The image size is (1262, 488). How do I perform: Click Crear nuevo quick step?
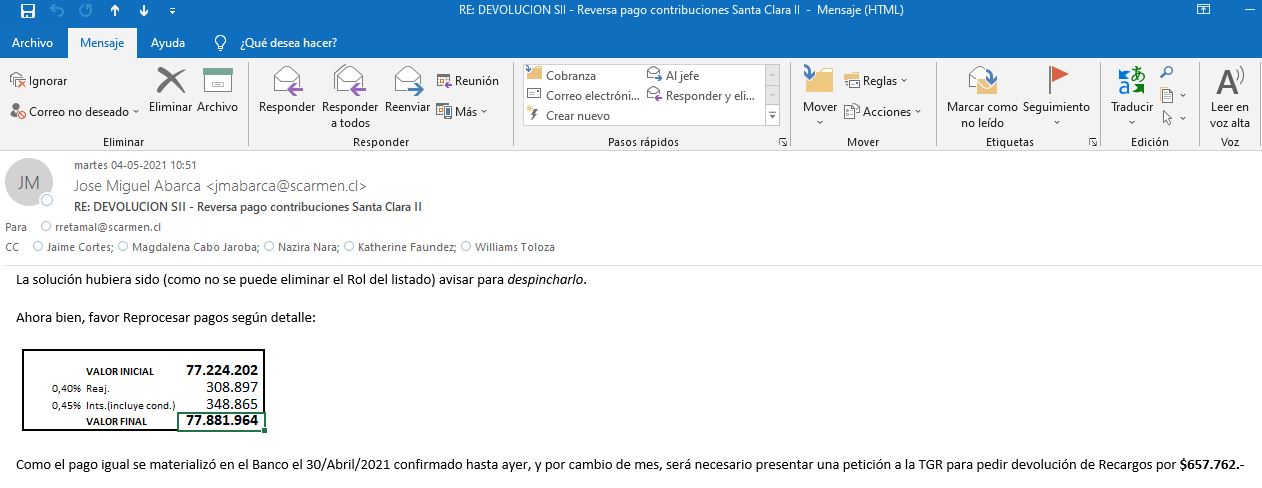point(577,116)
